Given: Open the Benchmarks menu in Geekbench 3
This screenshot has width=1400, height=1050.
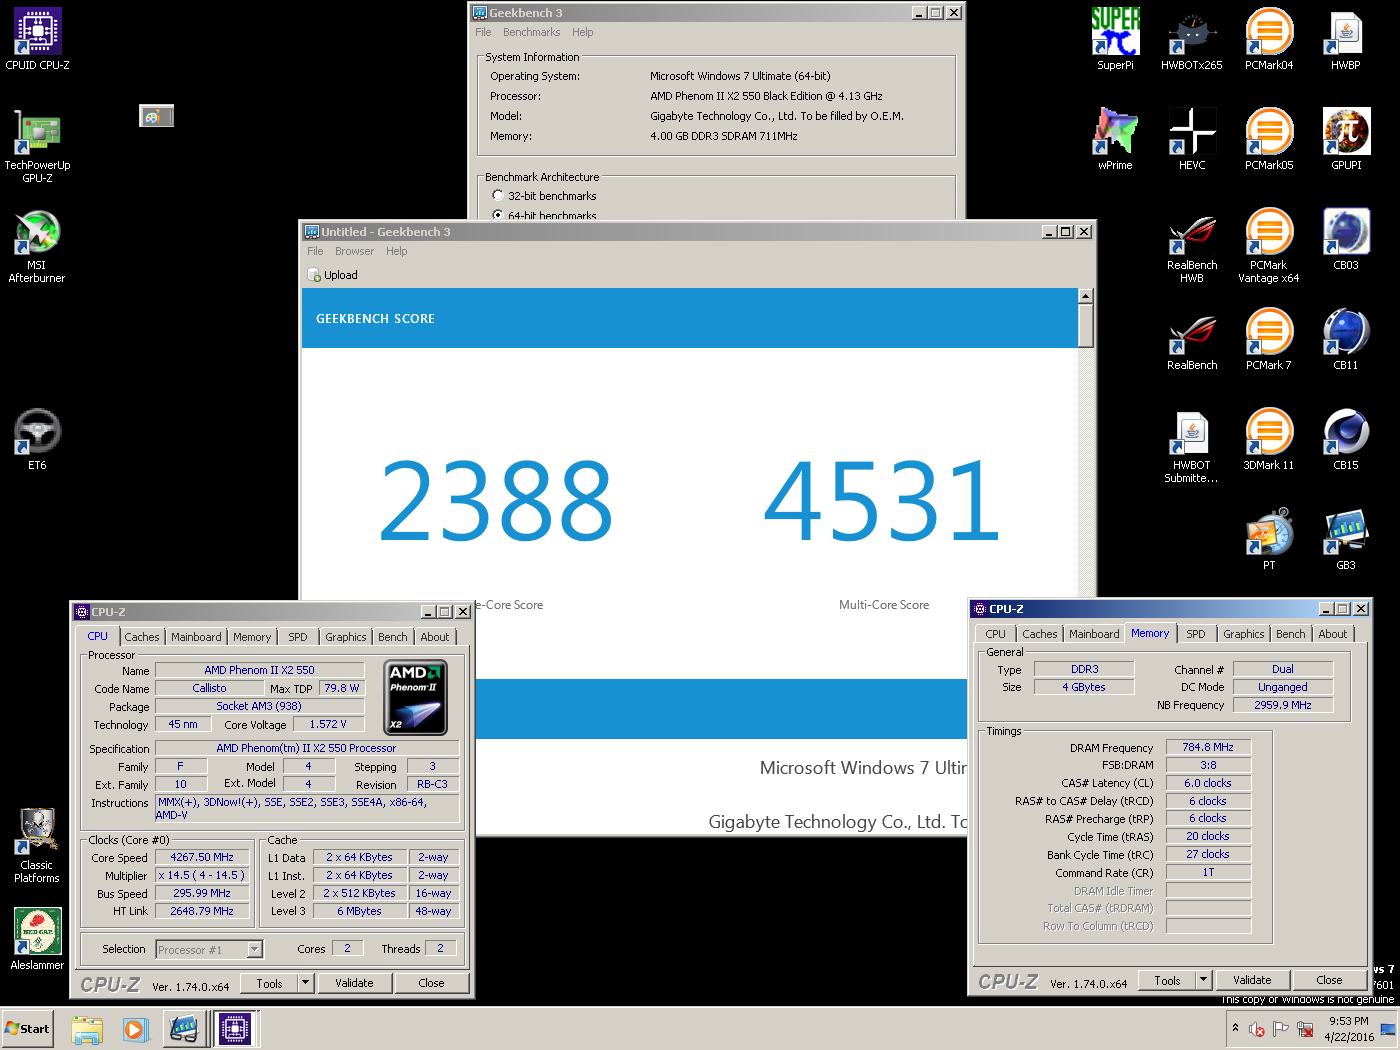Looking at the screenshot, I should 531,32.
